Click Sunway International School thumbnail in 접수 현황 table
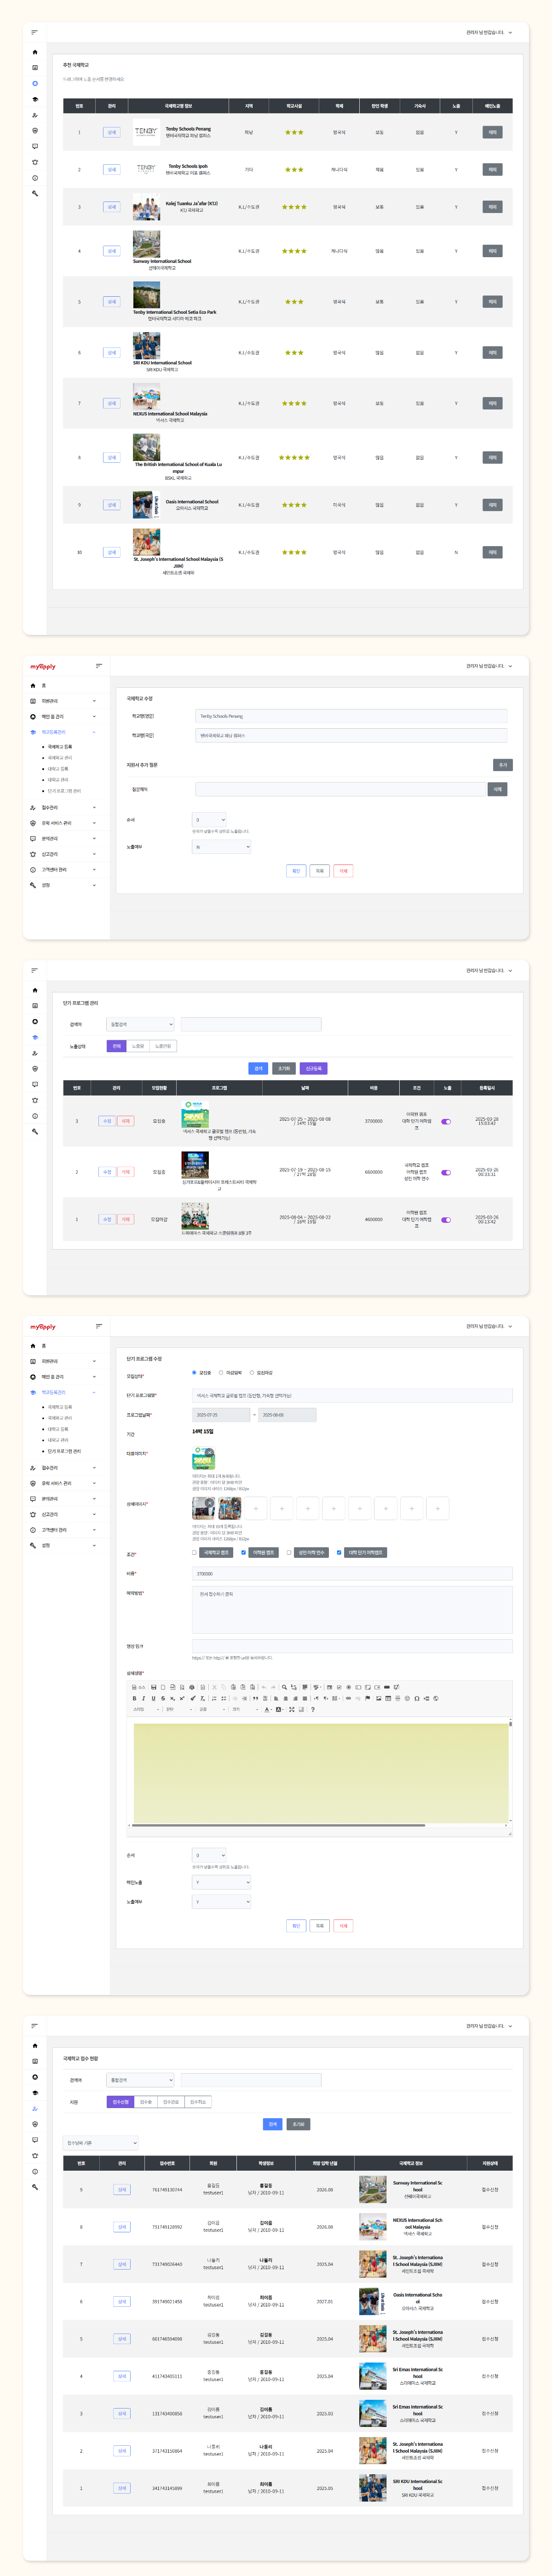 pos(373,2190)
